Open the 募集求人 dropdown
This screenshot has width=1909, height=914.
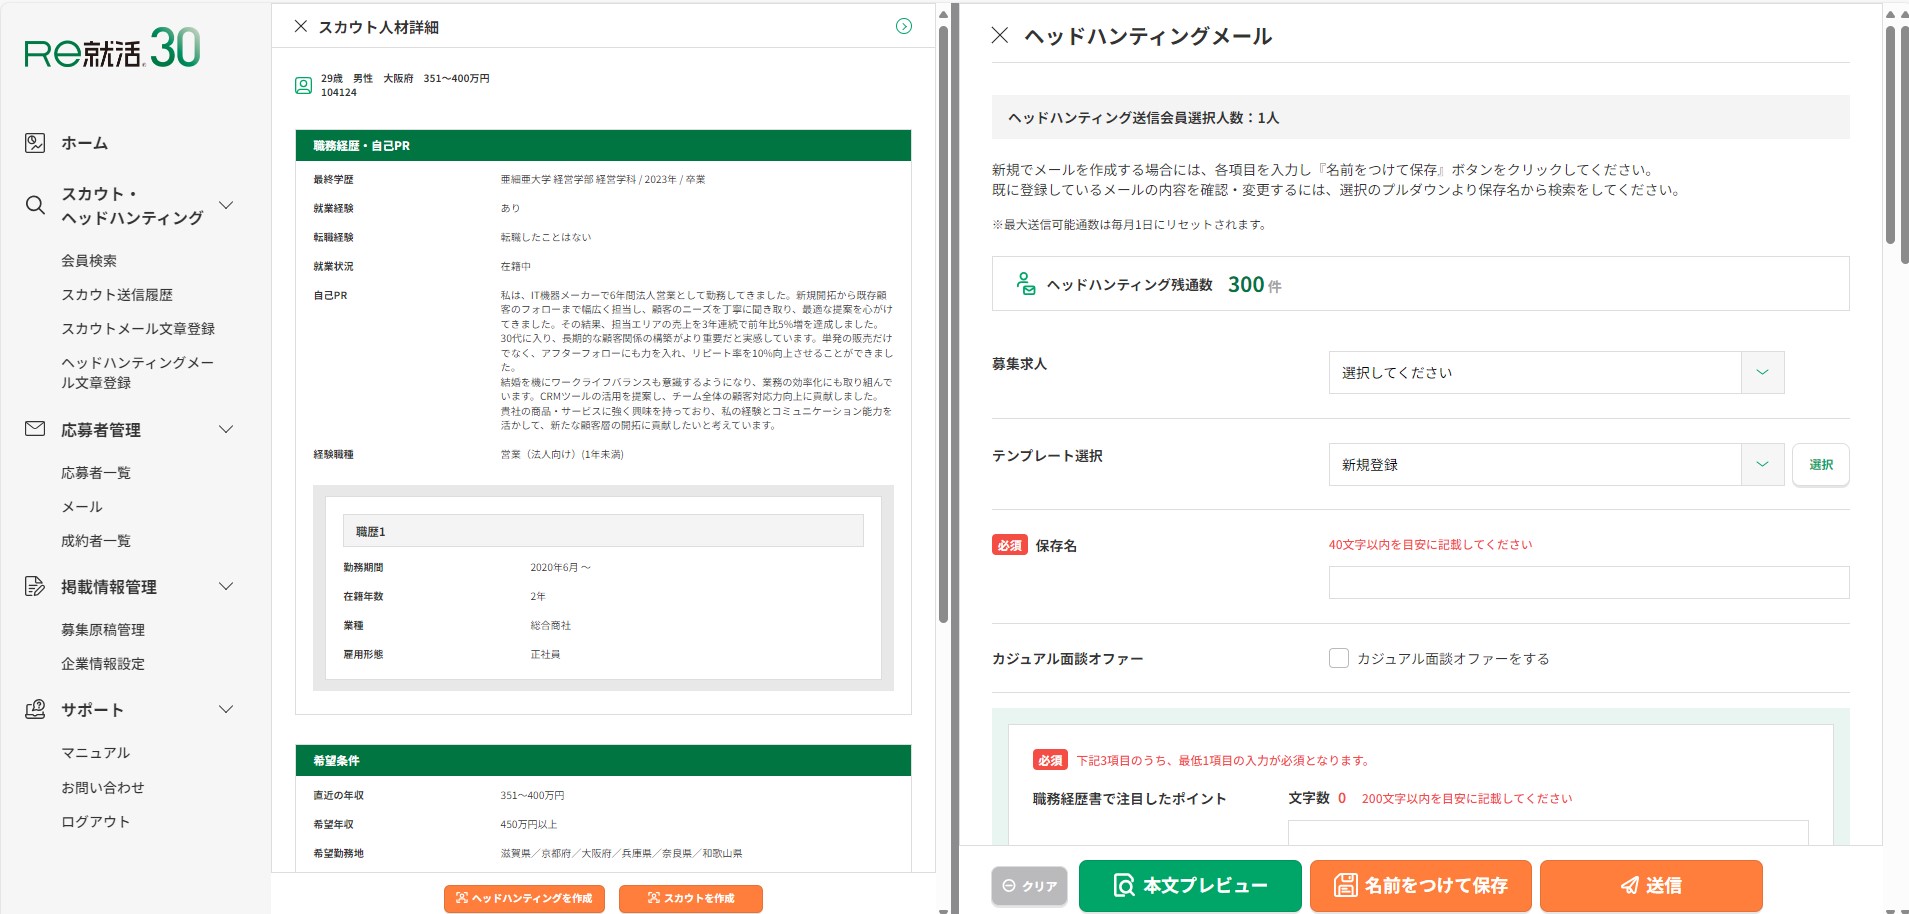1556,372
